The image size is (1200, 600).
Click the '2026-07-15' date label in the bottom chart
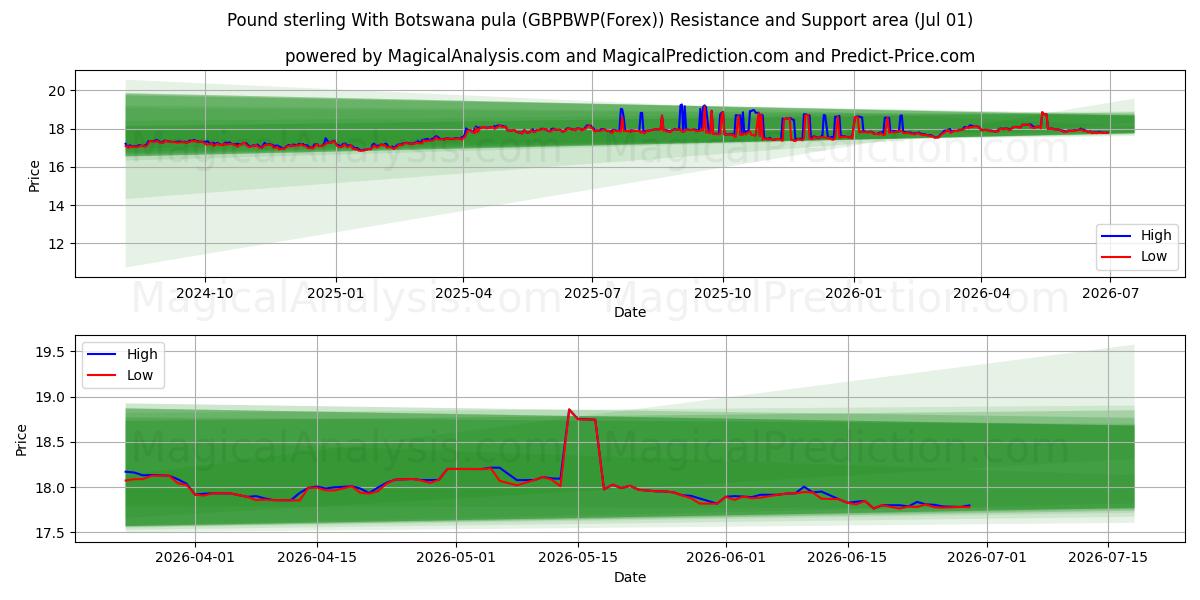(1109, 557)
